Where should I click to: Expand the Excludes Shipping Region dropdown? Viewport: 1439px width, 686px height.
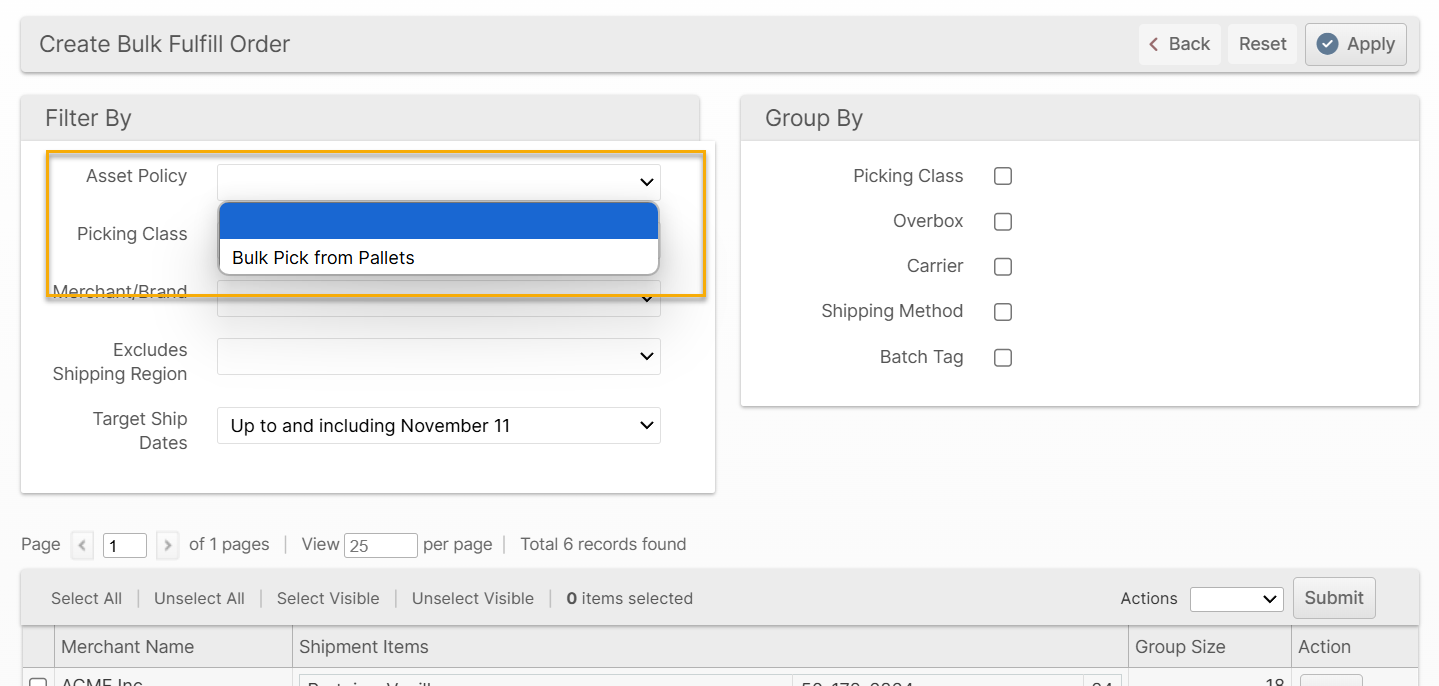[438, 356]
